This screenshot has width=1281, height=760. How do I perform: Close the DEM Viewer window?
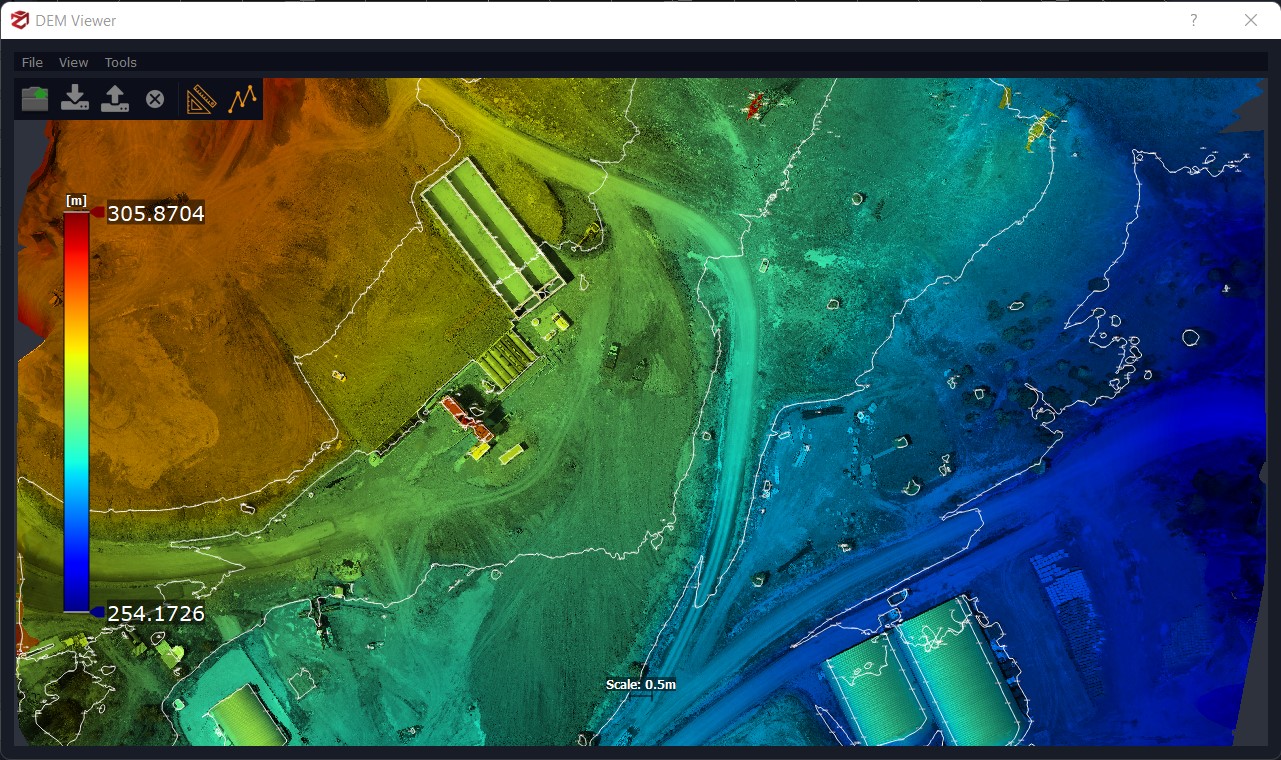click(x=1250, y=20)
